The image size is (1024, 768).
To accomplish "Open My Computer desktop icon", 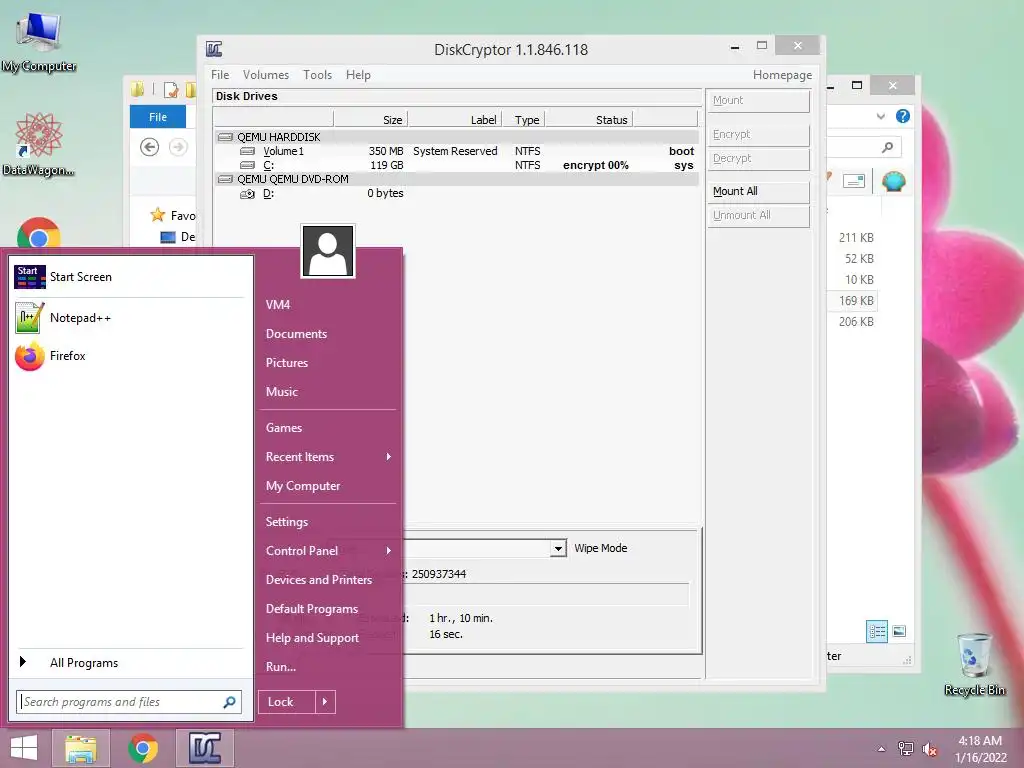I will click(39, 42).
